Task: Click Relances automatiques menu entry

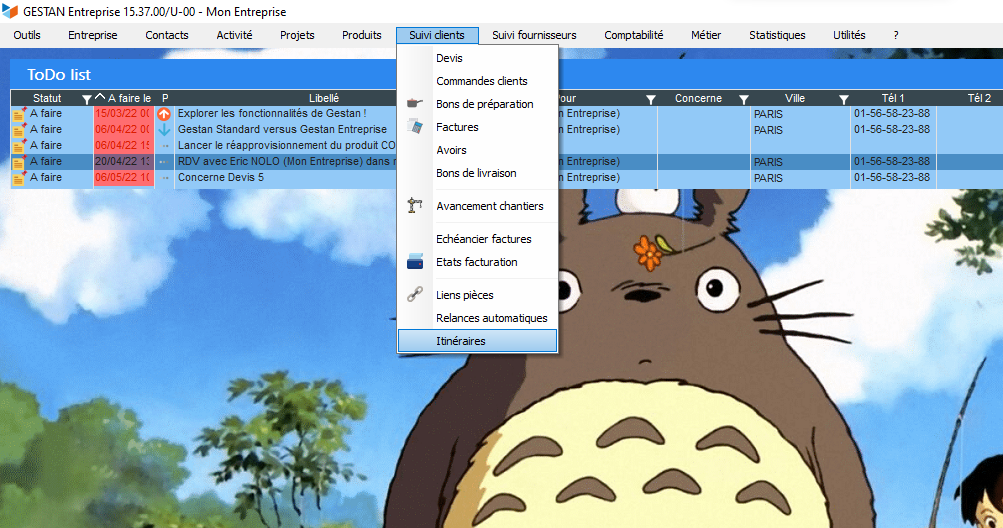Action: point(491,318)
